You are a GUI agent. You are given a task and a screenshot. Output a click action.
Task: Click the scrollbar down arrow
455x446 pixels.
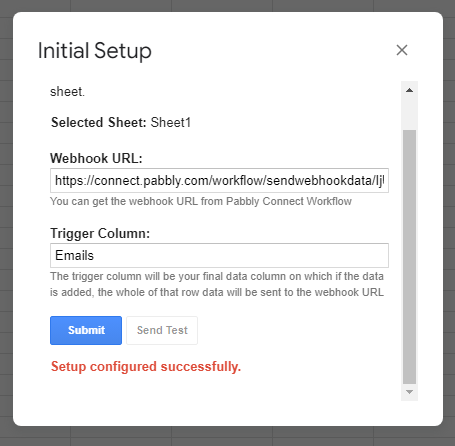pyautogui.click(x=409, y=392)
